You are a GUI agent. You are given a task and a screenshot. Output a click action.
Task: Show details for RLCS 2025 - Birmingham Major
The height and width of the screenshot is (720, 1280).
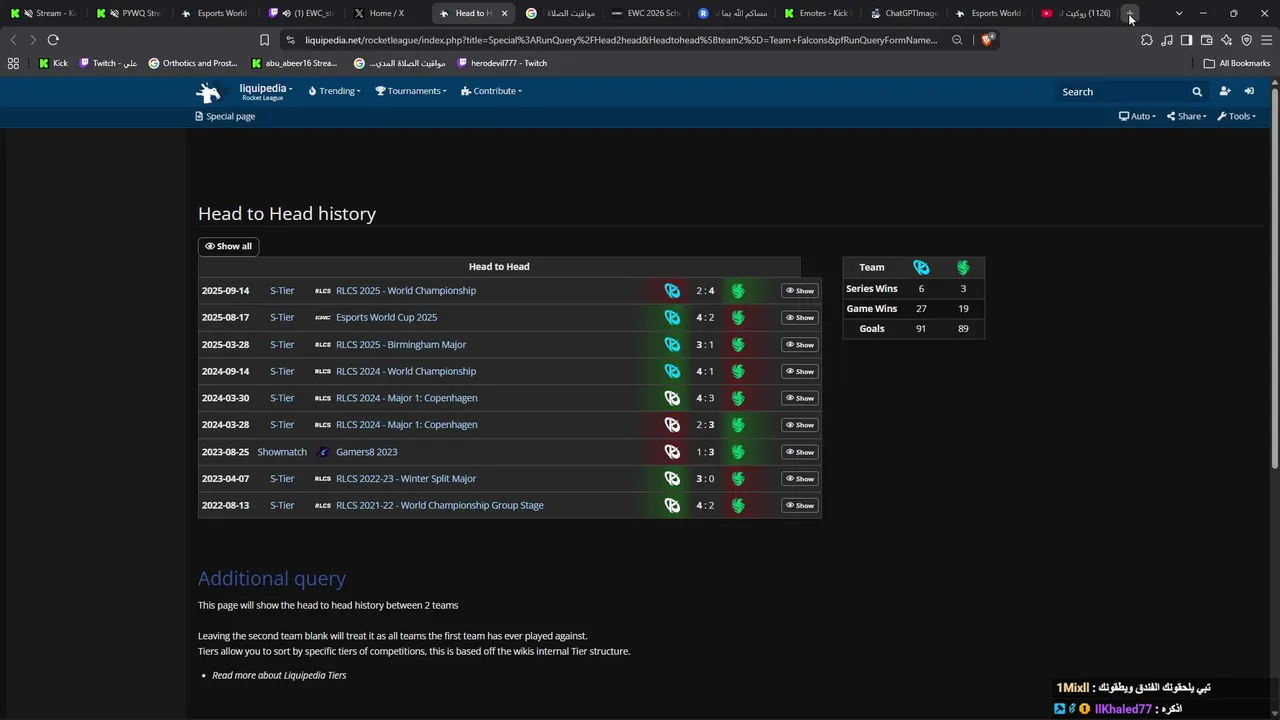click(799, 345)
